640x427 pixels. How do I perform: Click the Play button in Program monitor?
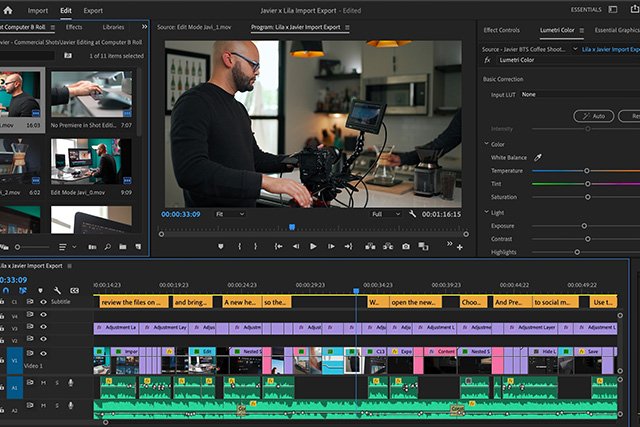pyautogui.click(x=313, y=245)
